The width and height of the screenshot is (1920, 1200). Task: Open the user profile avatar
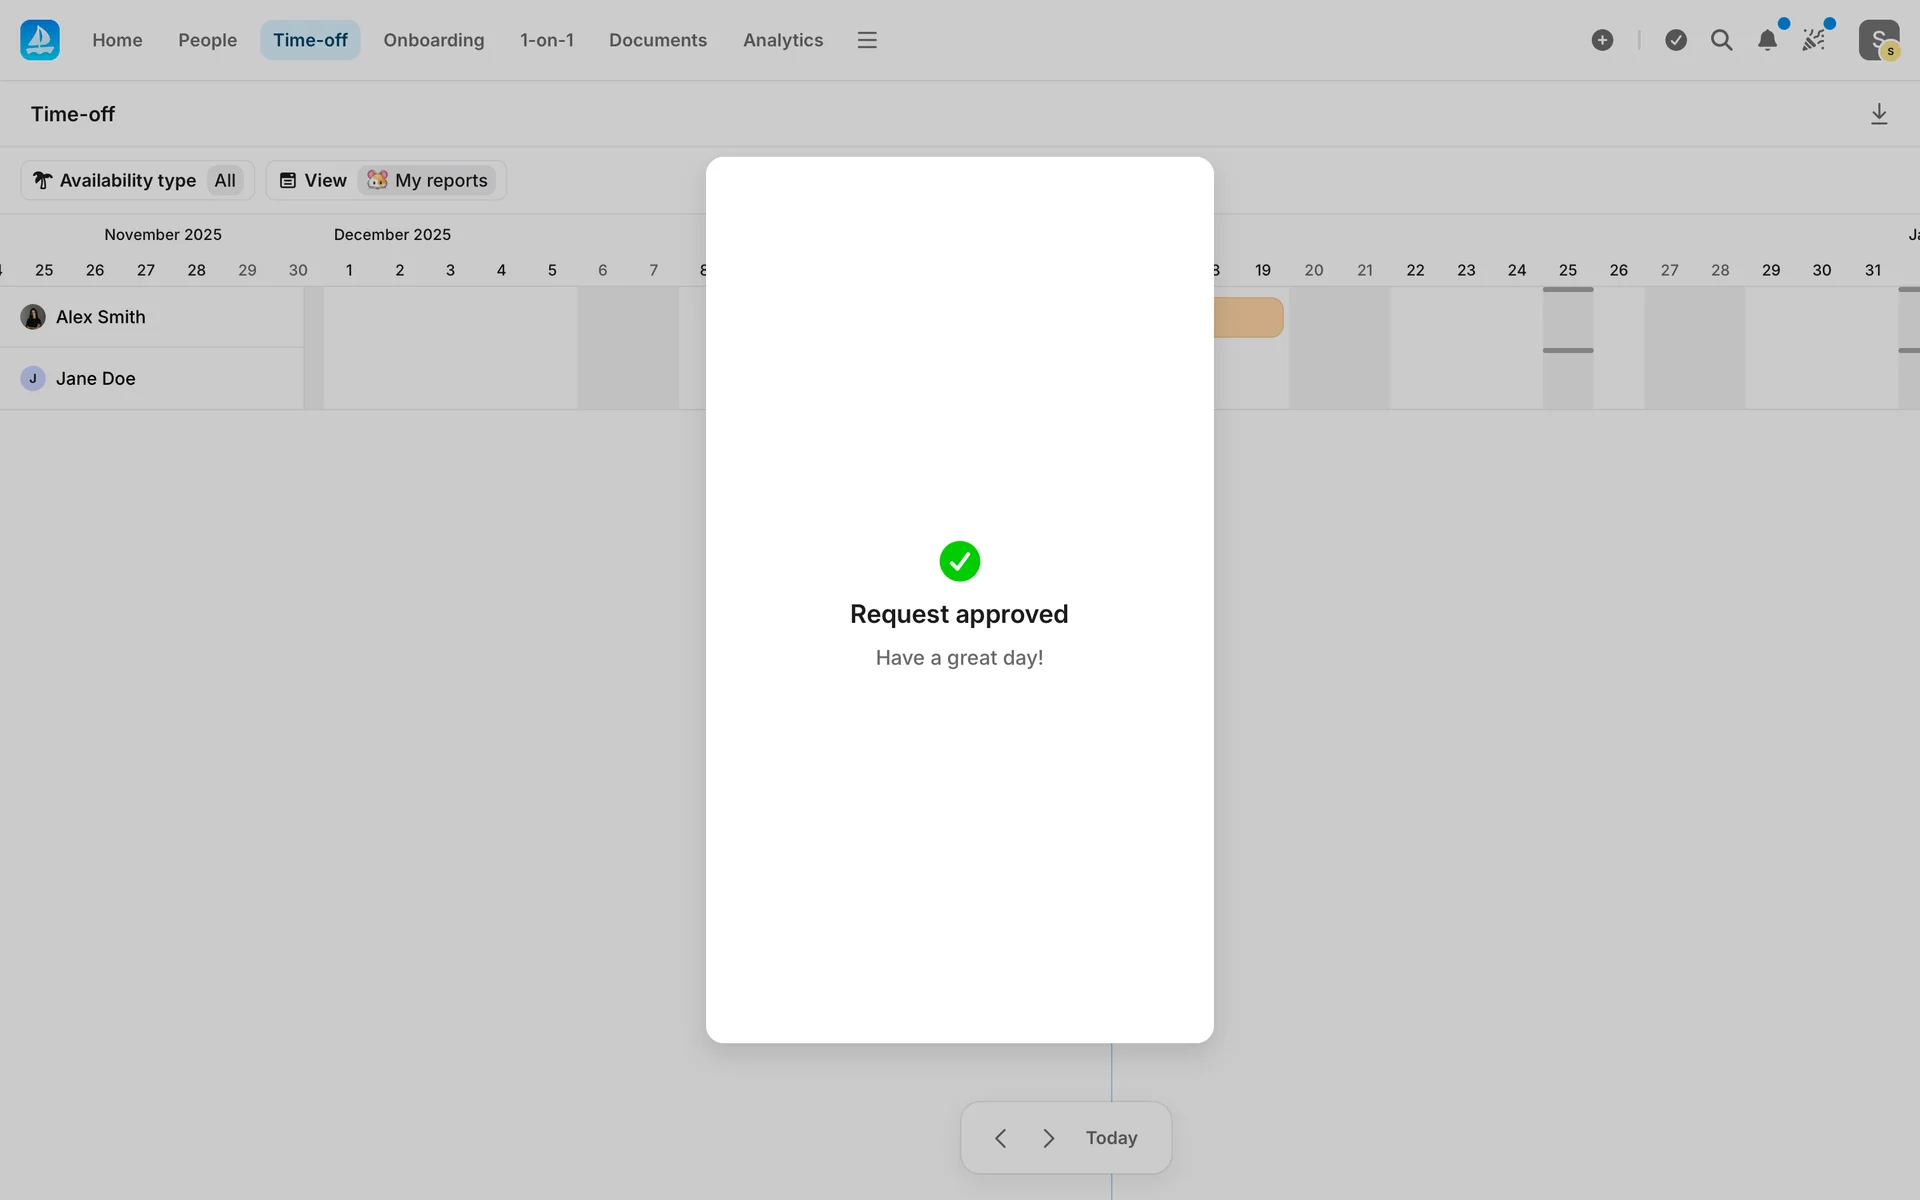1878,40
